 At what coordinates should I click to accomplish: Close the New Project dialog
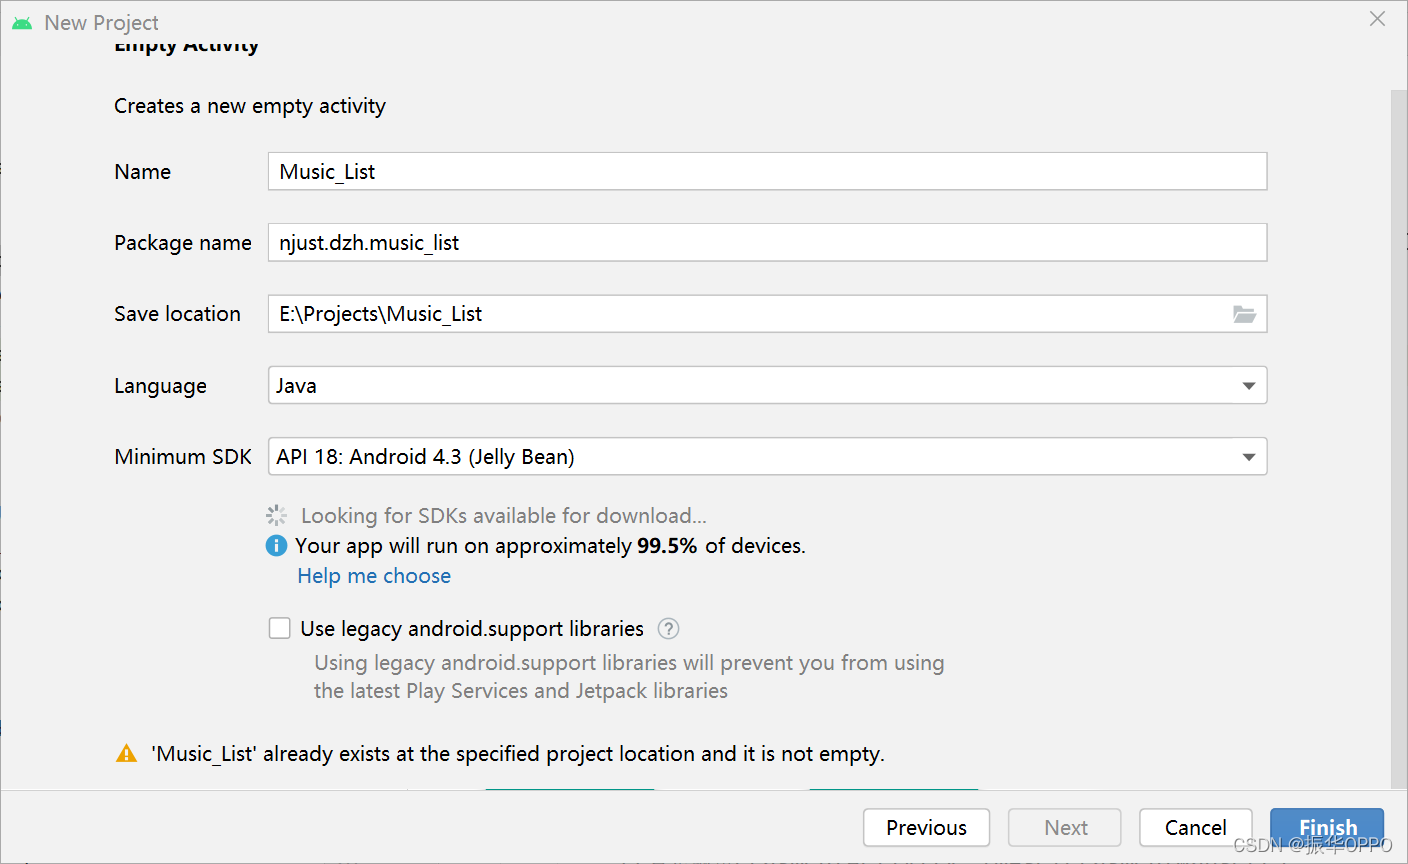click(x=1377, y=19)
